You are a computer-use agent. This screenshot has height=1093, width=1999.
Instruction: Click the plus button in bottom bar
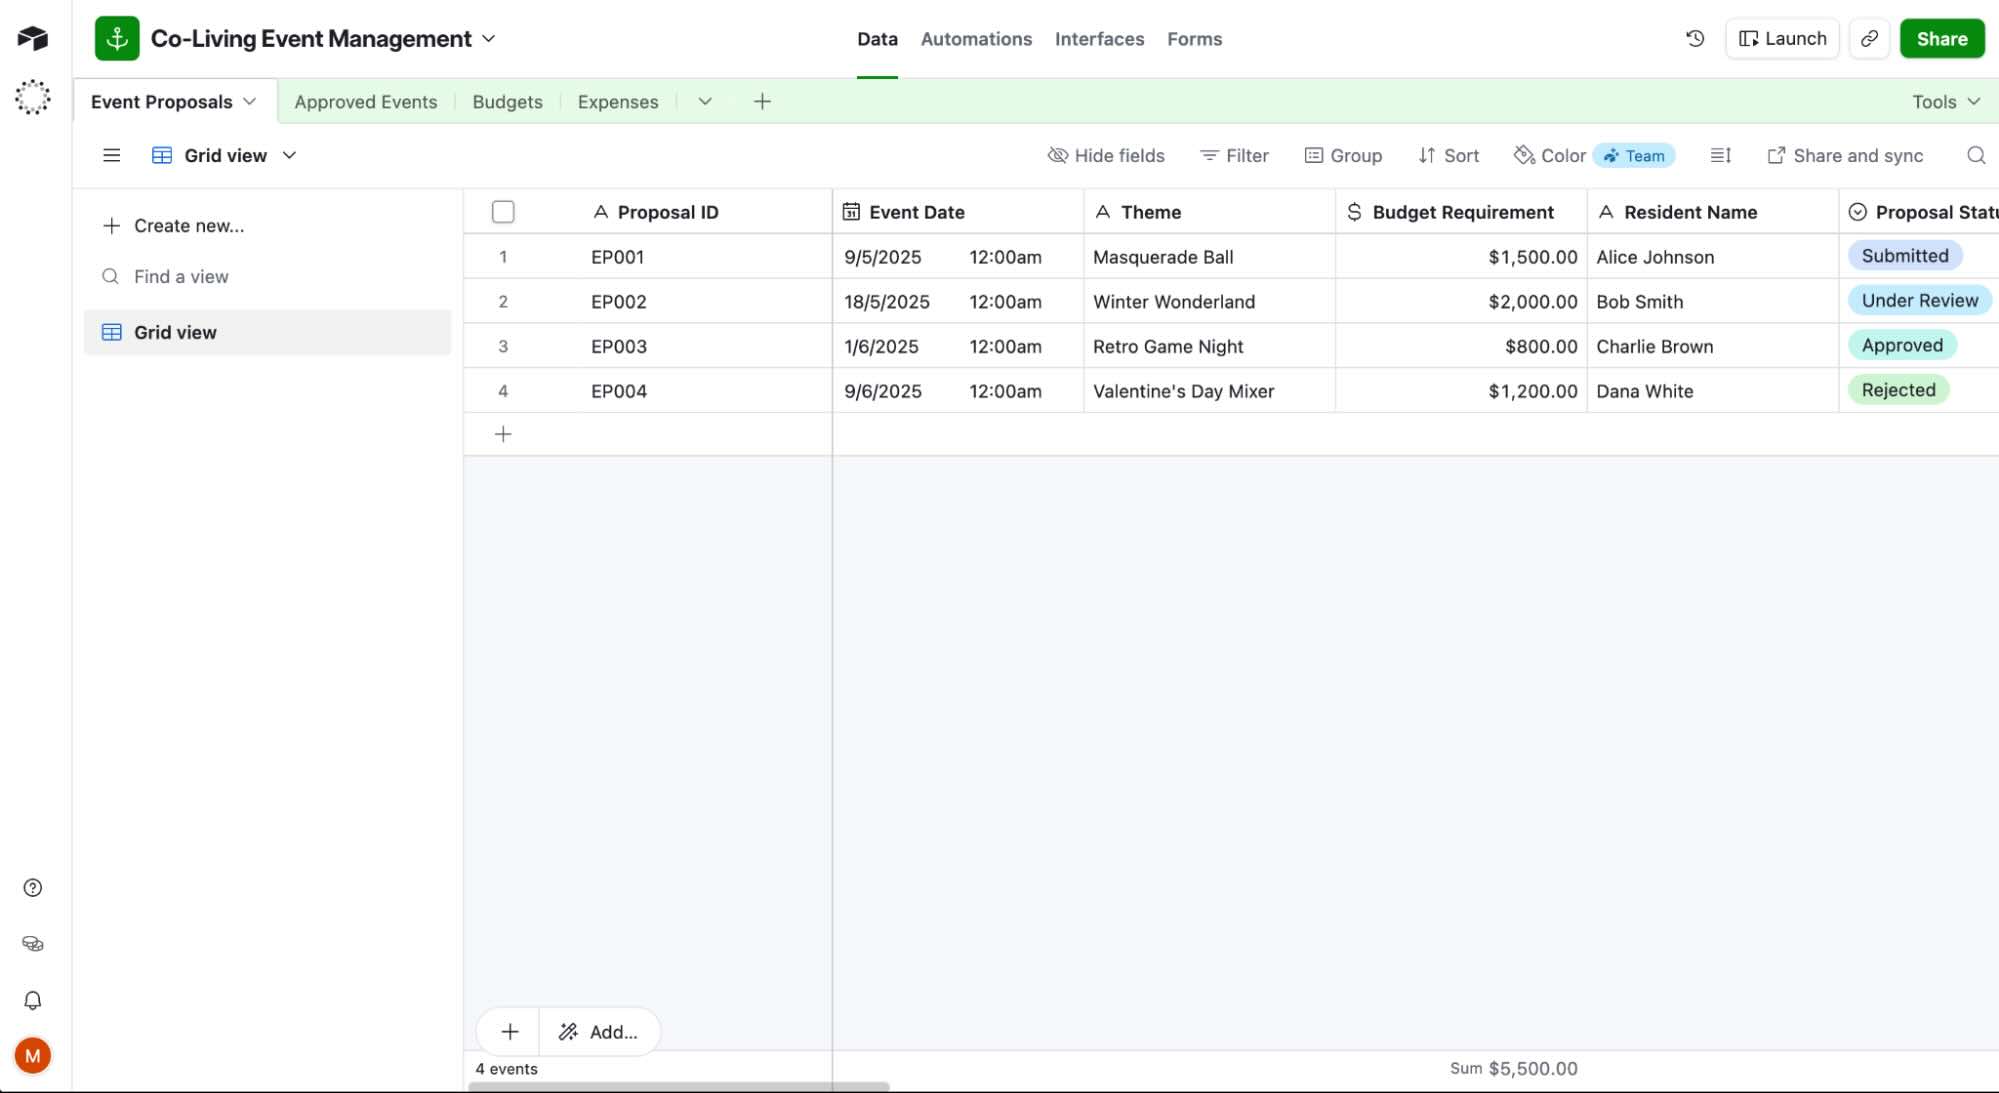pyautogui.click(x=509, y=1032)
